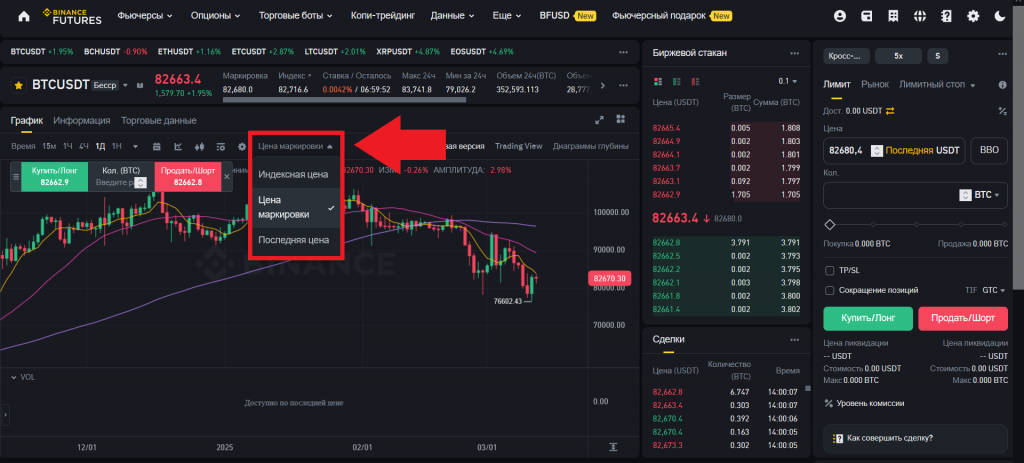Select the 15м chart timeframe
This screenshot has height=463, width=1024.
pos(49,146)
